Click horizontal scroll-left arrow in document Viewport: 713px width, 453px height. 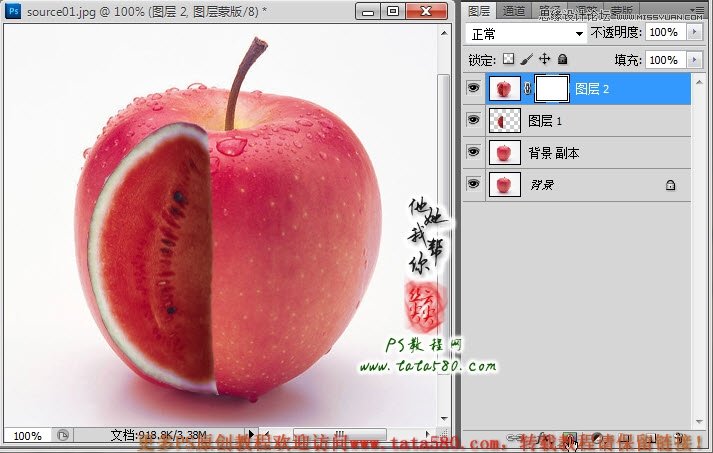point(266,434)
